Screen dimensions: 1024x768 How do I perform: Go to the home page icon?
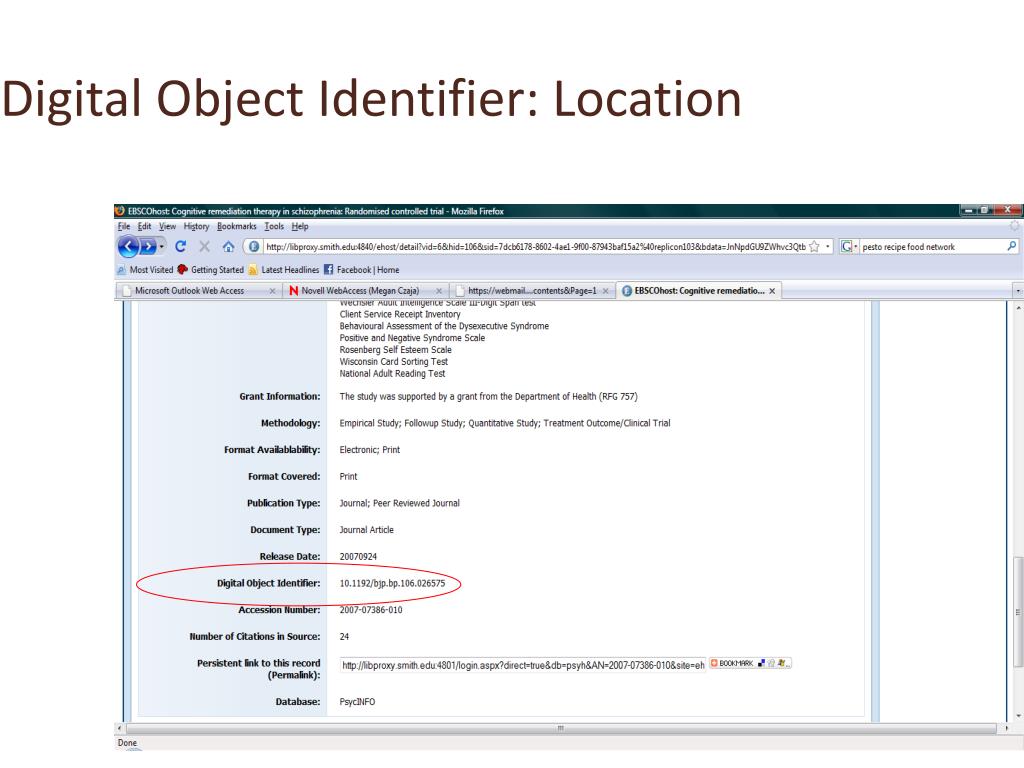[x=228, y=247]
